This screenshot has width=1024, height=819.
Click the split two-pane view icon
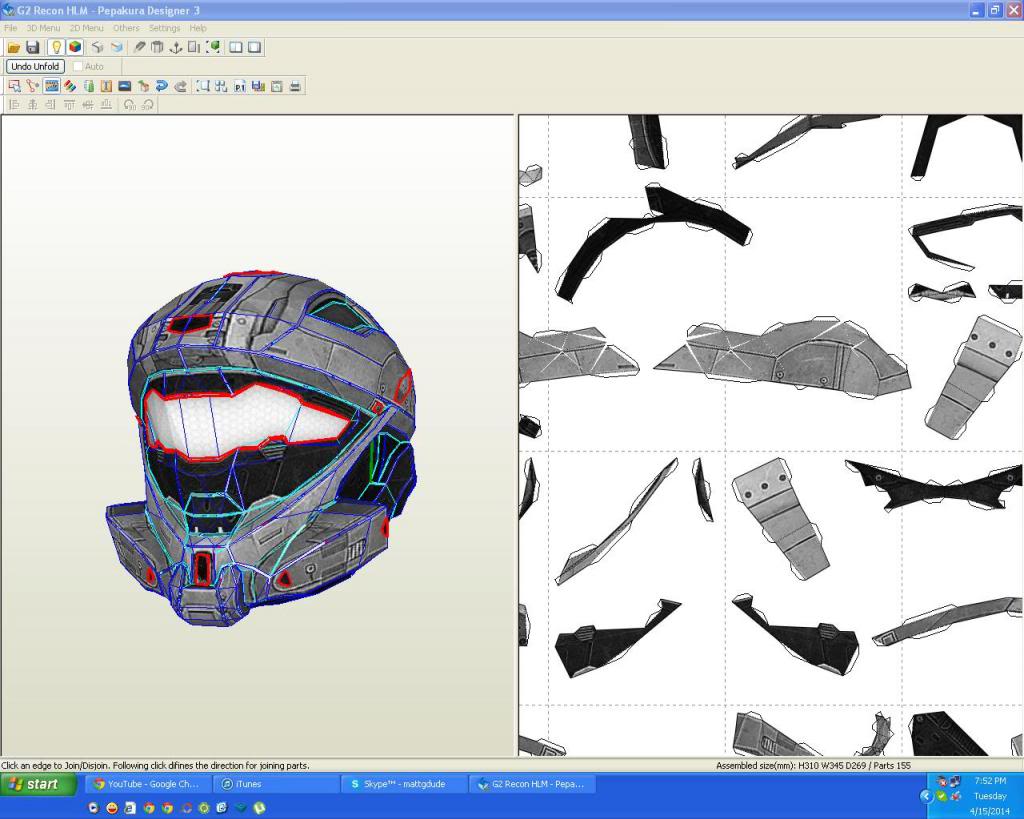[236, 47]
